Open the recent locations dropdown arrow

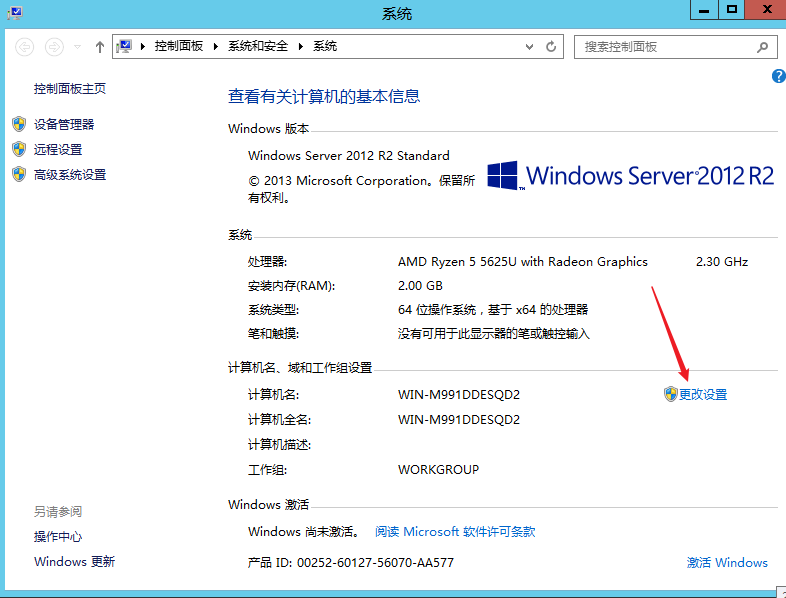tap(77, 47)
